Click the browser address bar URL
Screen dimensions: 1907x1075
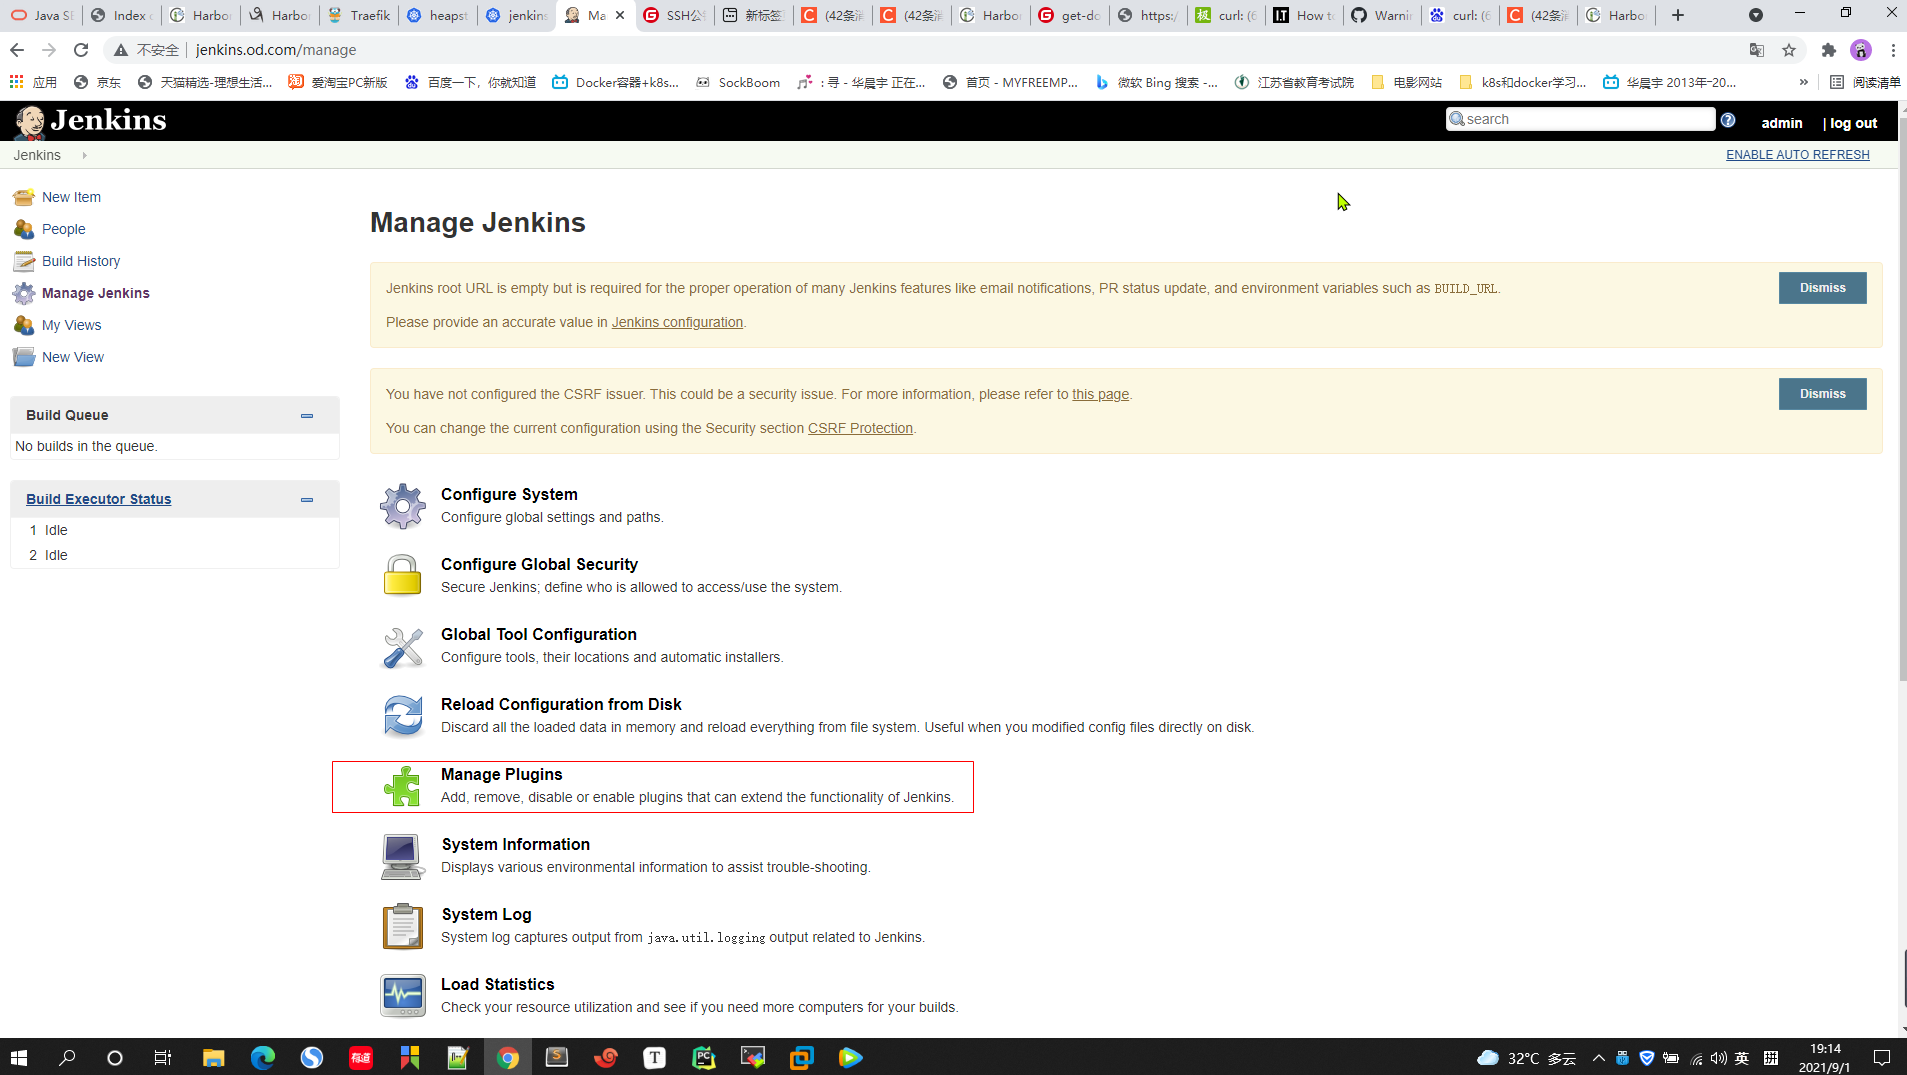tap(276, 50)
